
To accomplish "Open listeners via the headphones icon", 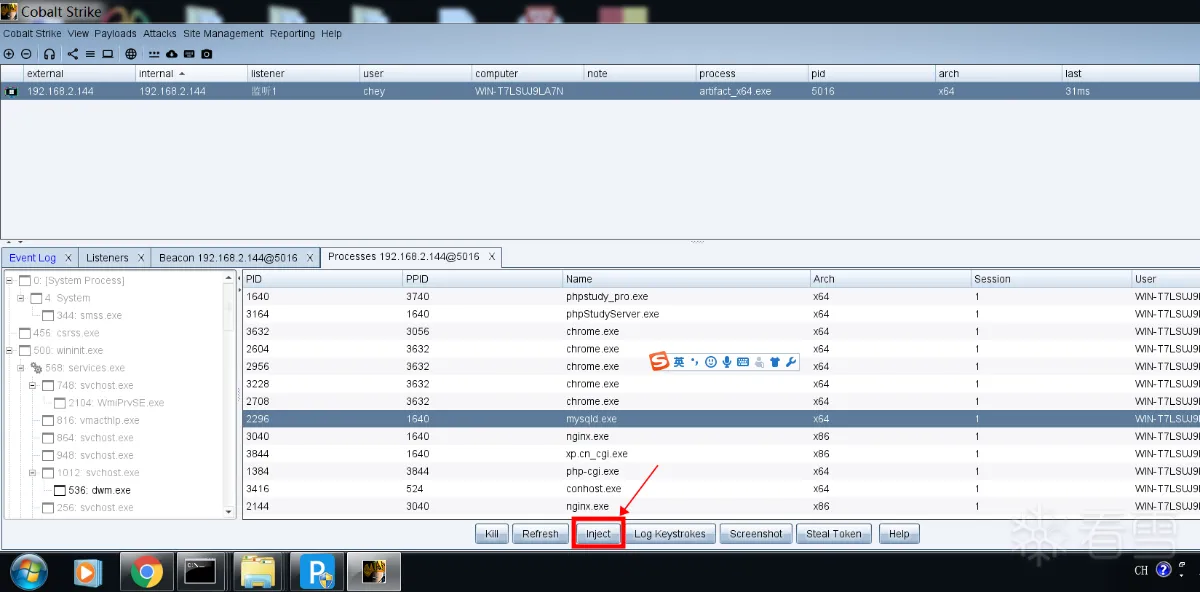I will [x=50, y=53].
